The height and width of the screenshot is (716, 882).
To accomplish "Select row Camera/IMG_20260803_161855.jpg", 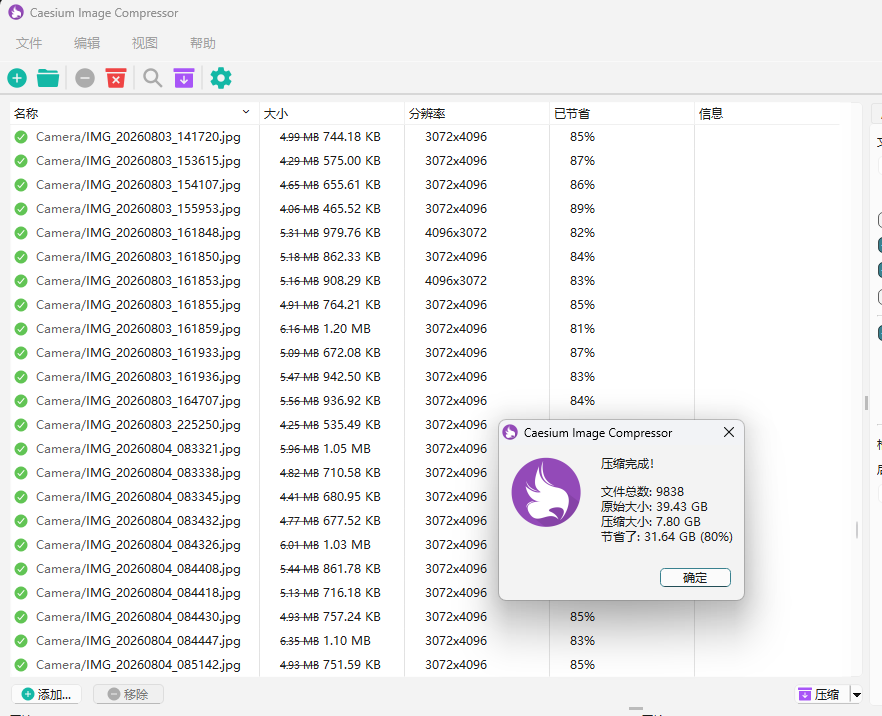I will 425,305.
